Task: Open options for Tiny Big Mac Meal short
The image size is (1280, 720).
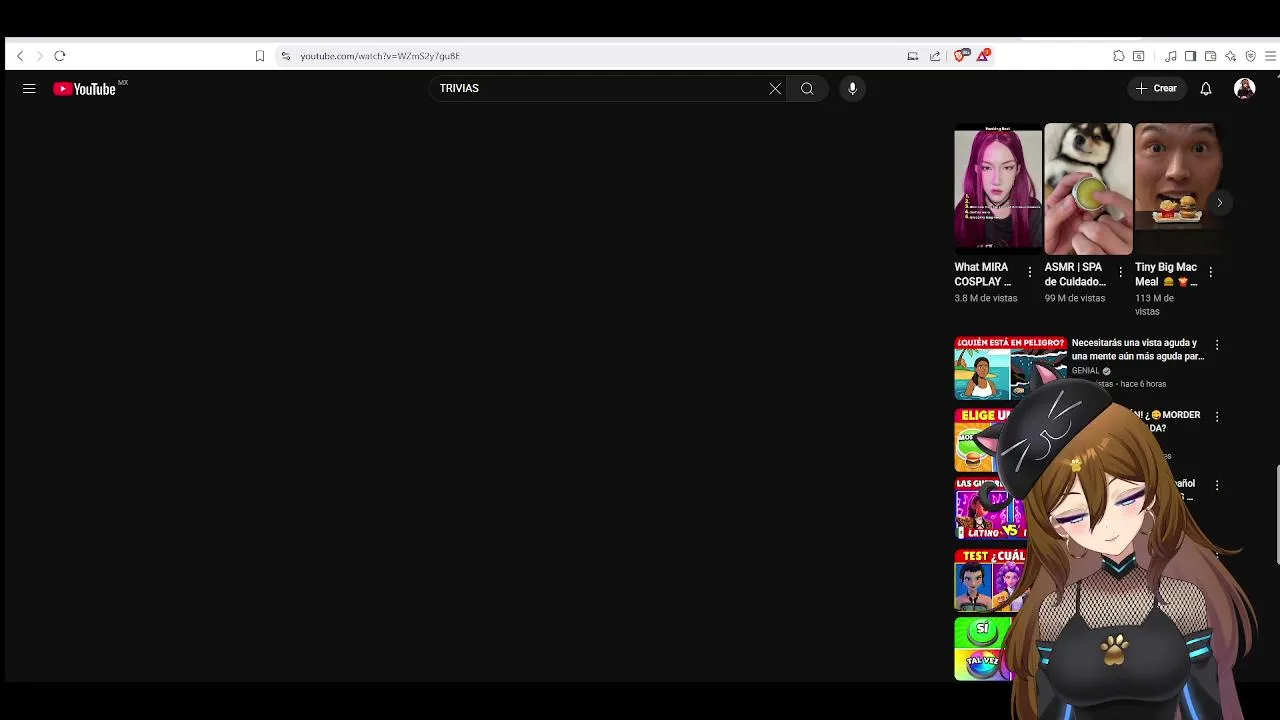Action: 1211,272
